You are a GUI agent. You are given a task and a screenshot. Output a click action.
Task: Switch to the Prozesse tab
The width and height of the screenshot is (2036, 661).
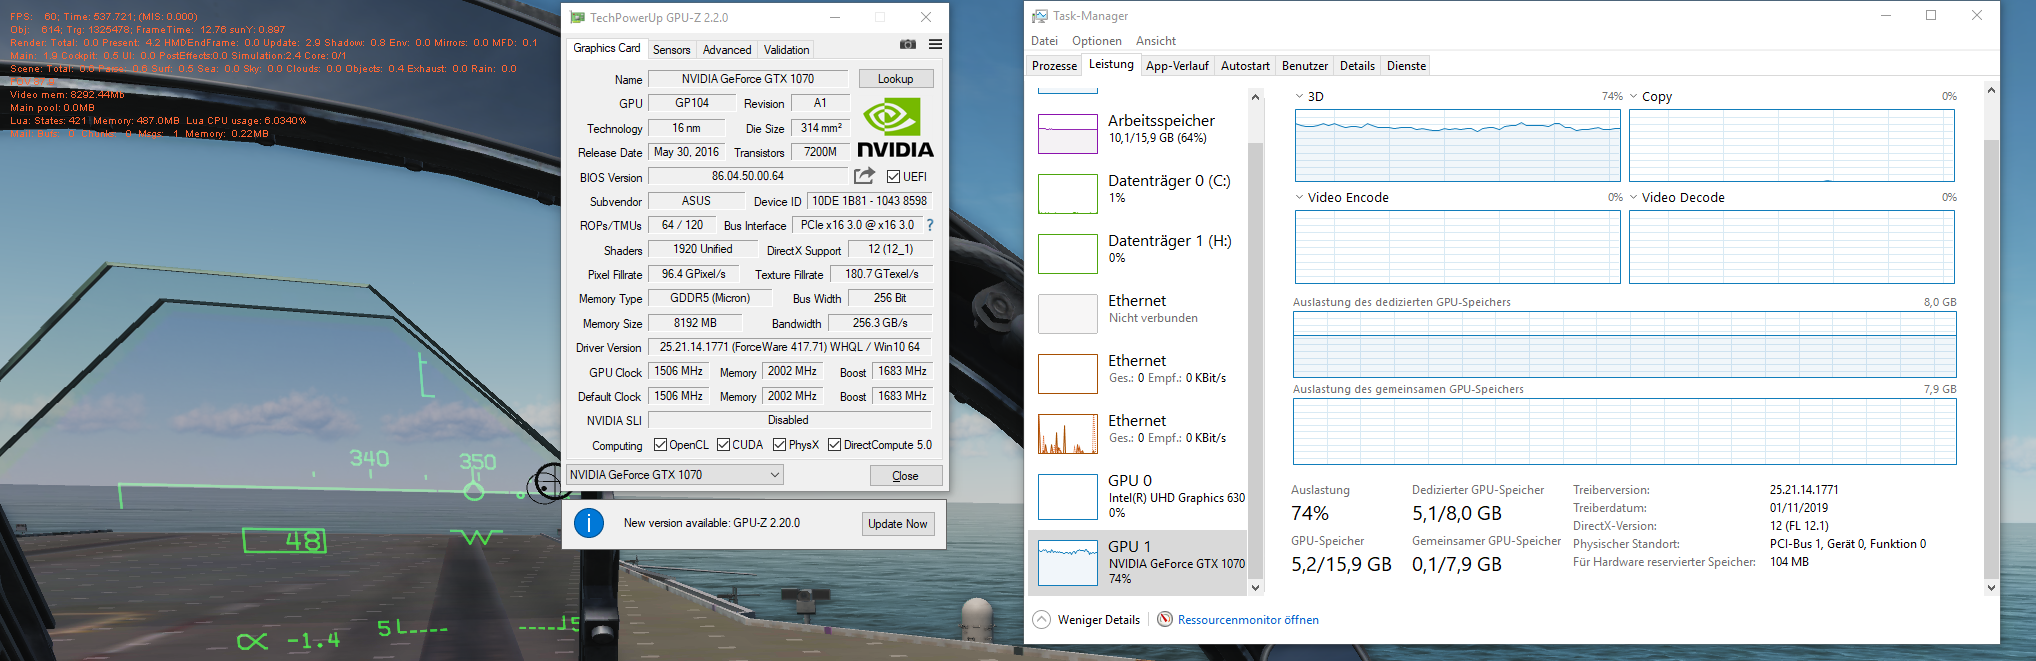[1055, 66]
